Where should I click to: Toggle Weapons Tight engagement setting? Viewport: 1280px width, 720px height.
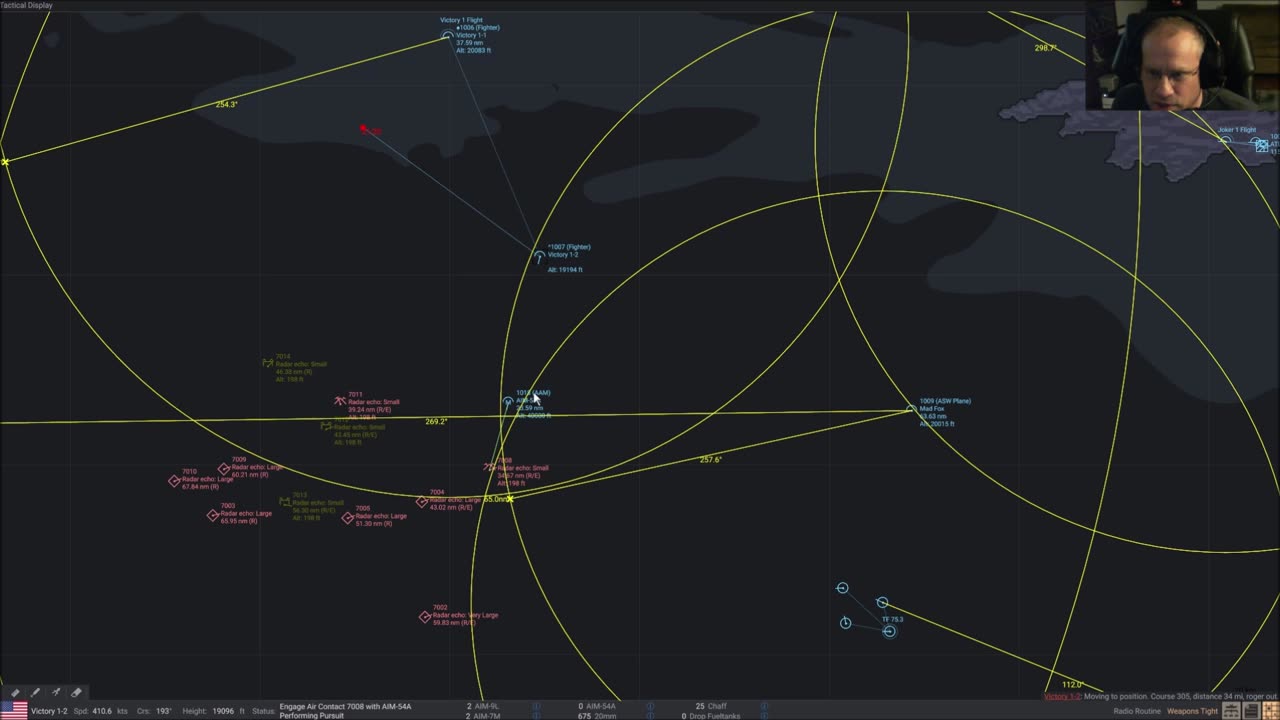point(1192,711)
